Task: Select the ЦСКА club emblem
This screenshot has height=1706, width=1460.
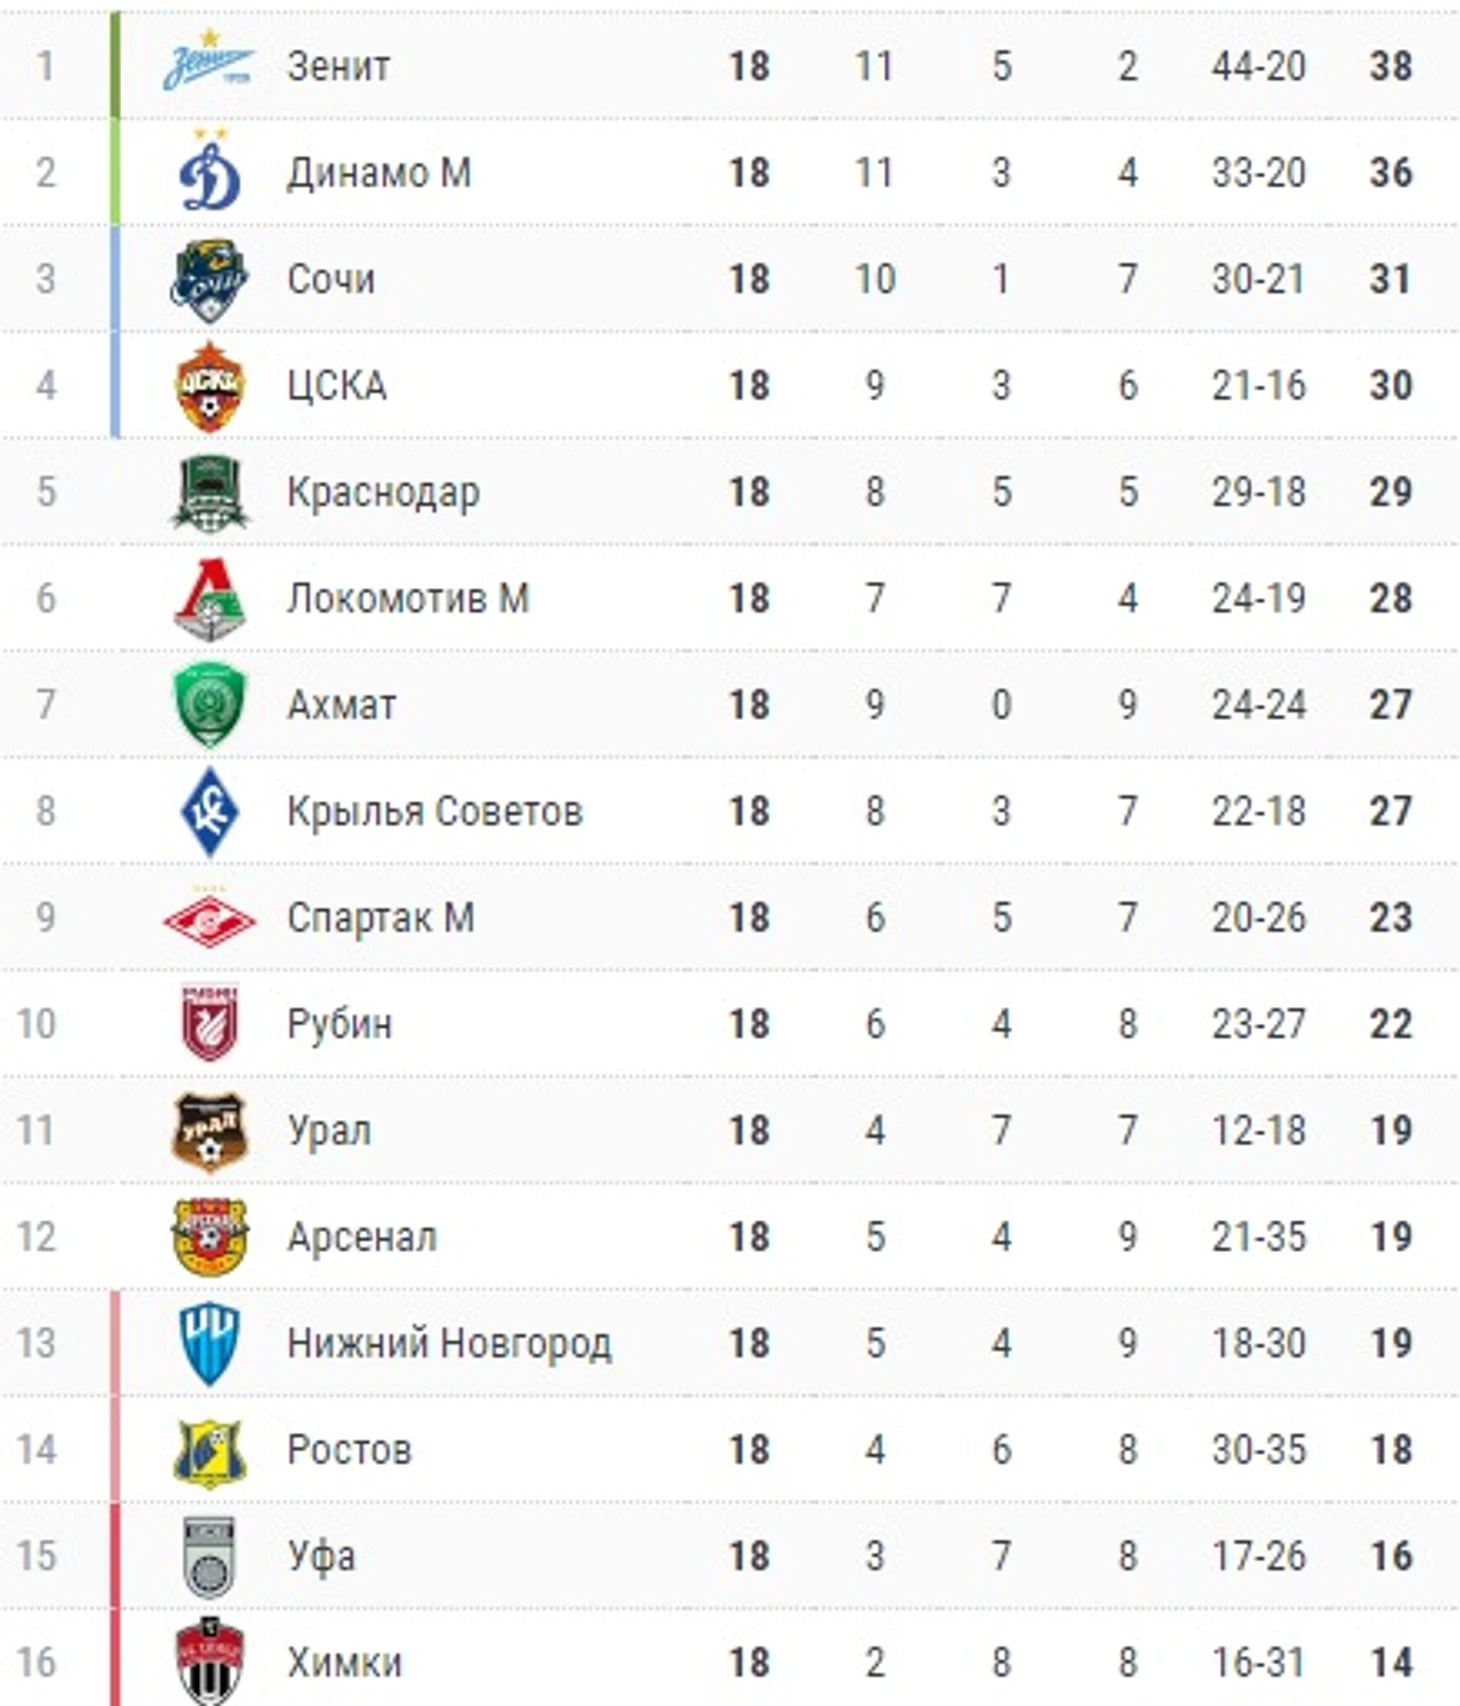Action: (209, 386)
